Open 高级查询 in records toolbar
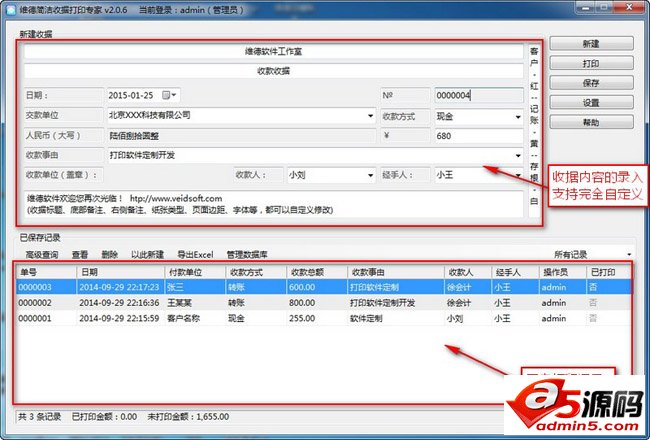This screenshot has height=440, width=650. pyautogui.click(x=41, y=255)
